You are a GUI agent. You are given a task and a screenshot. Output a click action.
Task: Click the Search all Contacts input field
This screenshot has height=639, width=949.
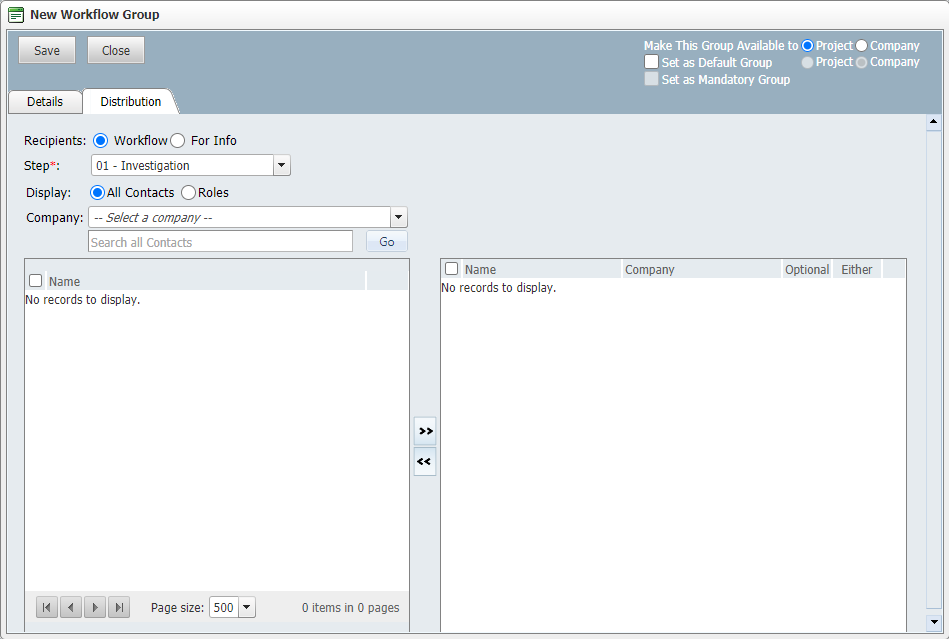(220, 241)
